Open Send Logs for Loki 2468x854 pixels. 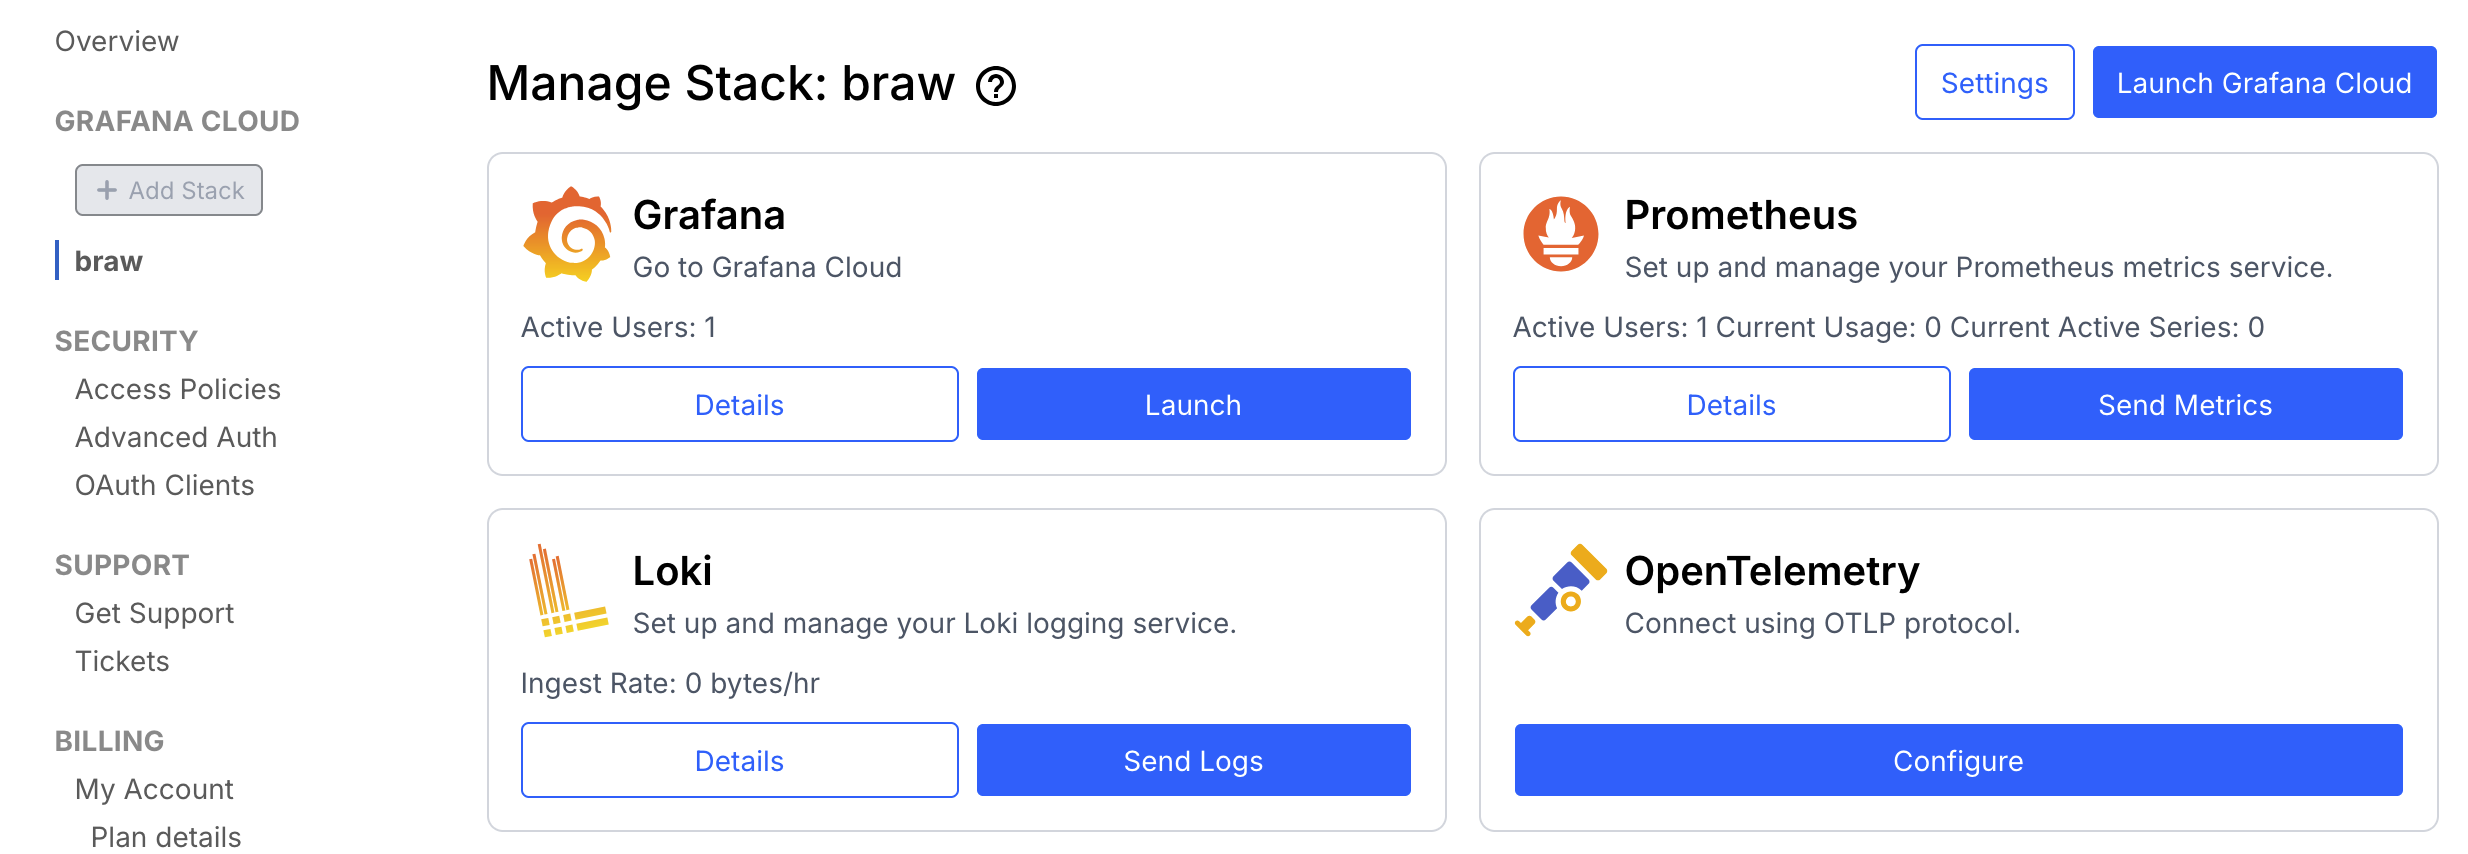point(1192,760)
